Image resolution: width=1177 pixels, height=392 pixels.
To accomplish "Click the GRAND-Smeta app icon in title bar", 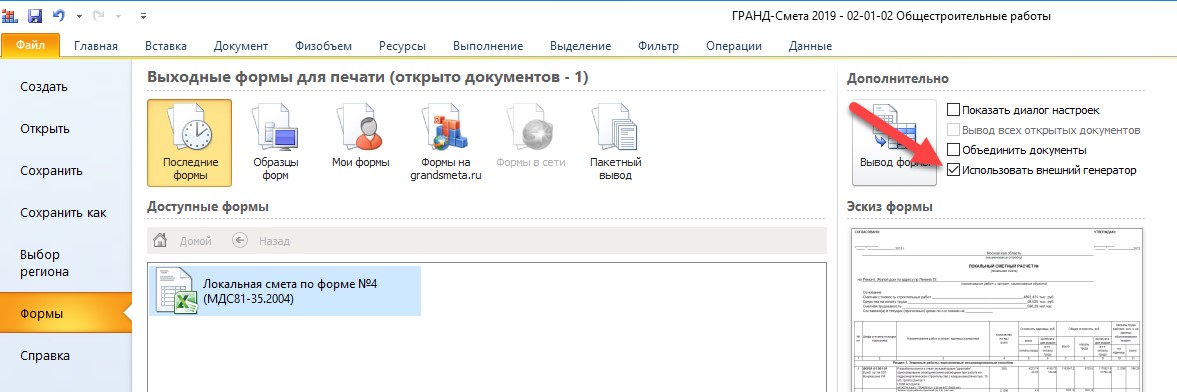I will pos(10,15).
